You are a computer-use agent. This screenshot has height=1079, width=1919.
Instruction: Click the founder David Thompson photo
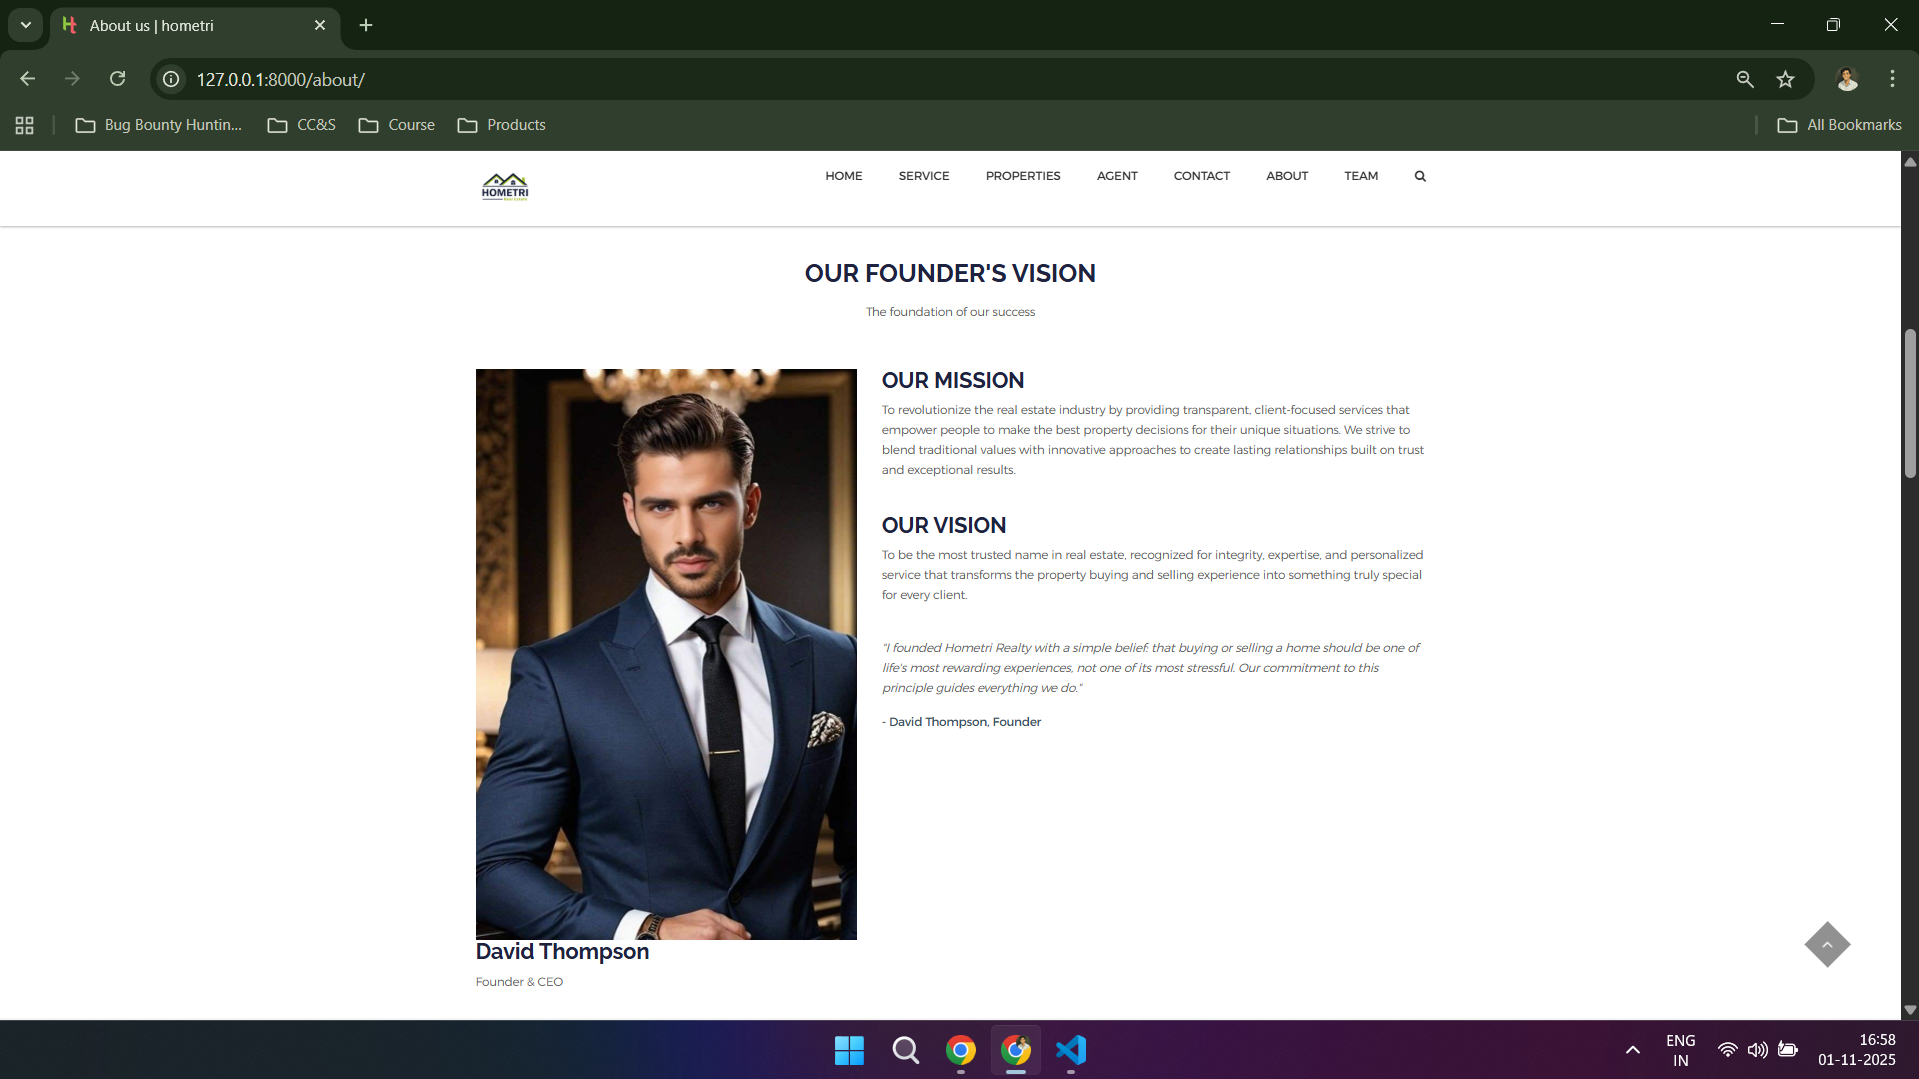[x=666, y=654]
